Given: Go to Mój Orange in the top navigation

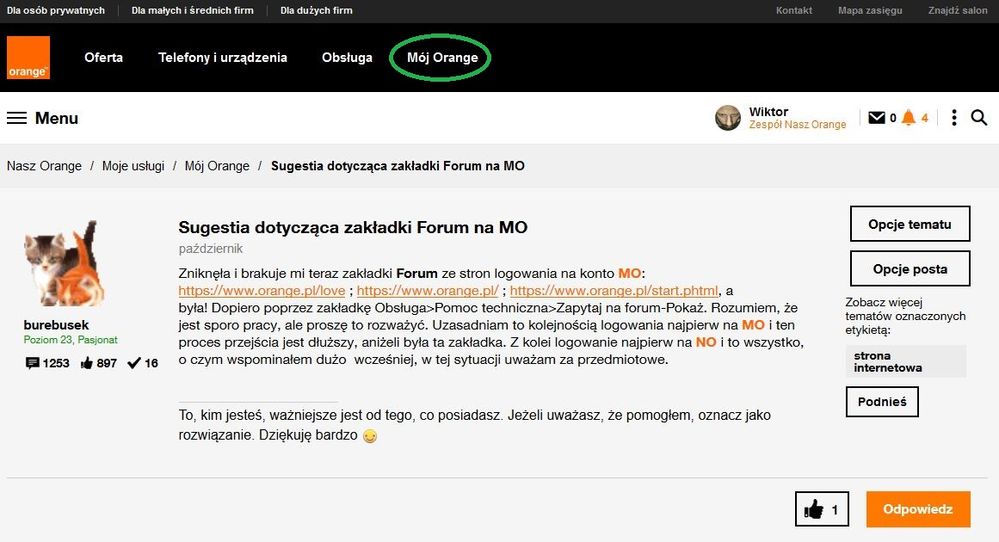Looking at the screenshot, I should click(x=442, y=57).
